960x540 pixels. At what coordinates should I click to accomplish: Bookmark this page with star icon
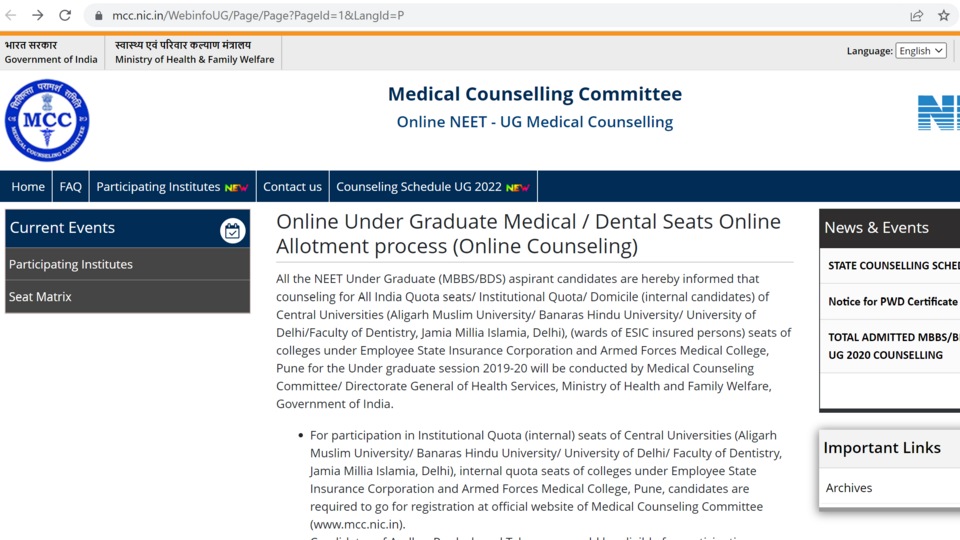(x=943, y=16)
